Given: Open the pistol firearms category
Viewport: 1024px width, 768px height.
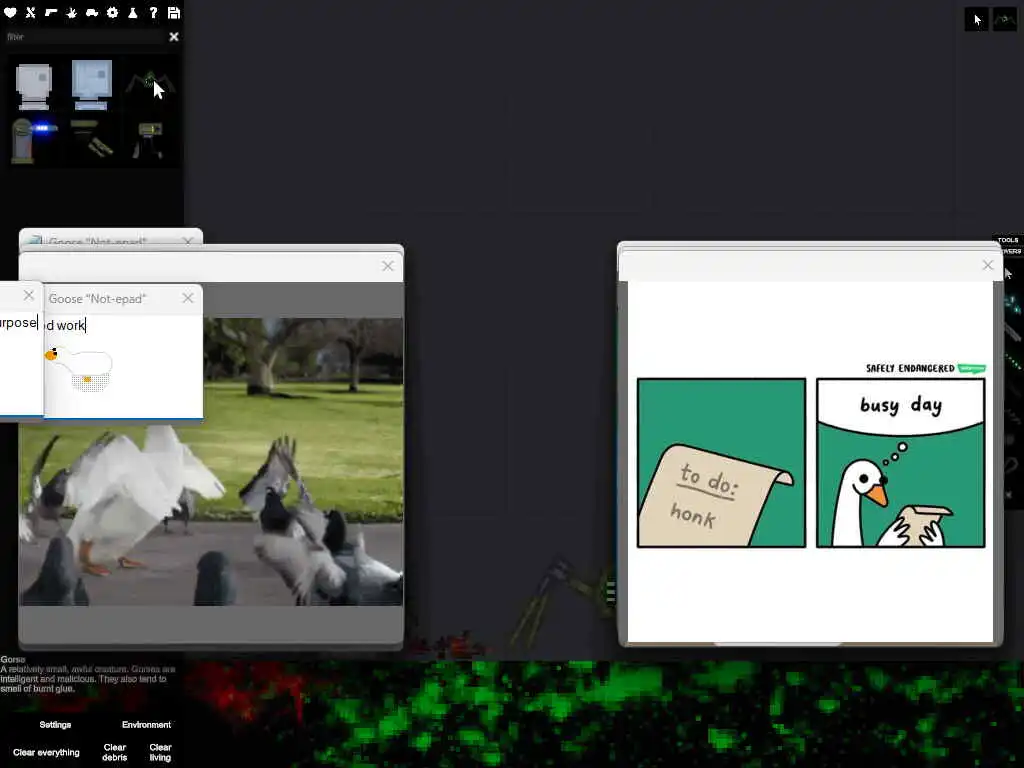Looking at the screenshot, I should [x=51, y=12].
